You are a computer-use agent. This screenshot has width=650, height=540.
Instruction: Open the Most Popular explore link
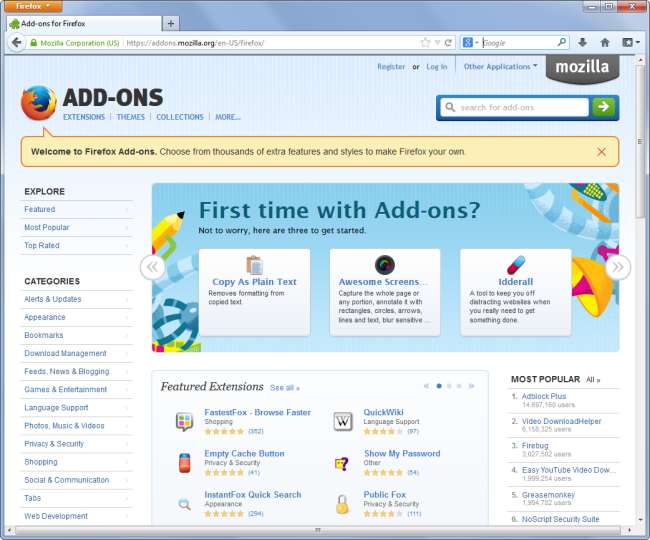point(46,228)
